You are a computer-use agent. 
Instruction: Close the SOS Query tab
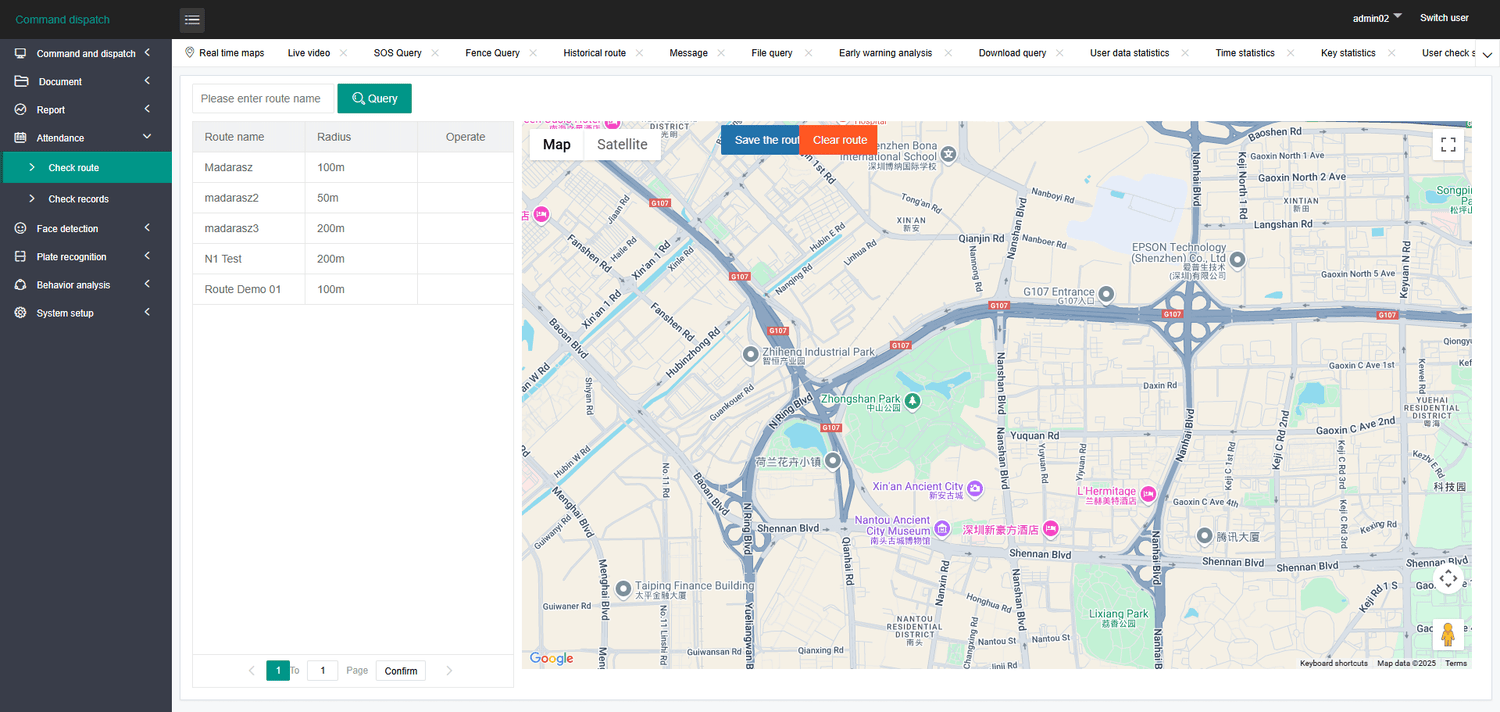coord(435,53)
